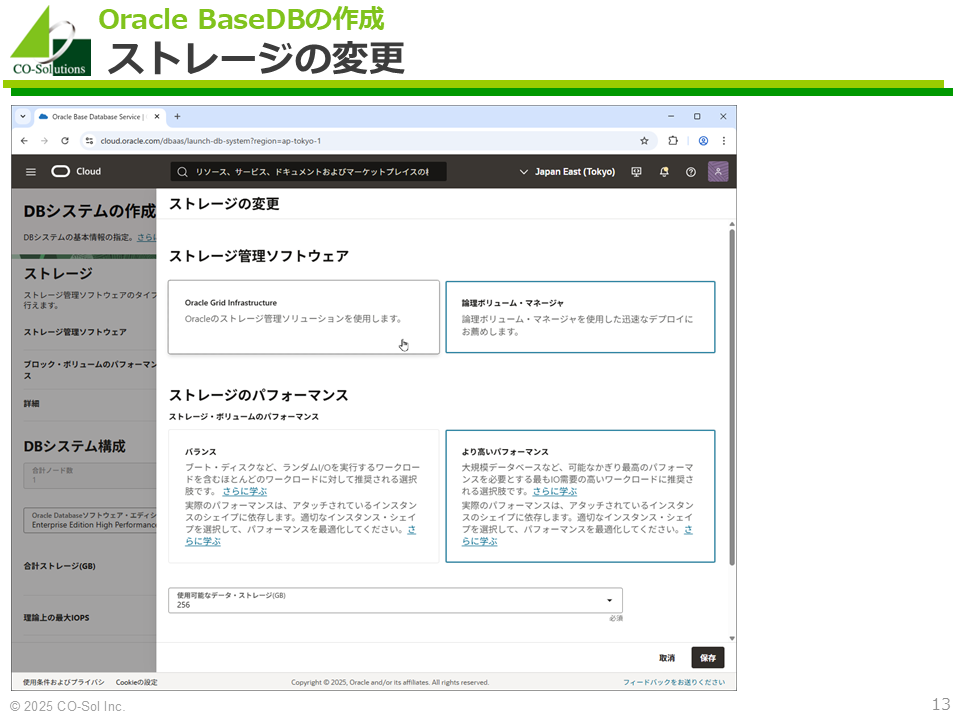Open the Oracle Cloud hamburger navigation menu

tap(31, 172)
